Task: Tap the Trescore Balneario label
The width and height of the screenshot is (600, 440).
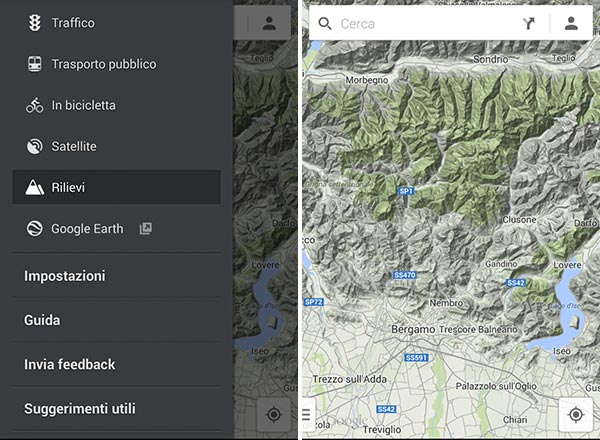Action: [478, 329]
